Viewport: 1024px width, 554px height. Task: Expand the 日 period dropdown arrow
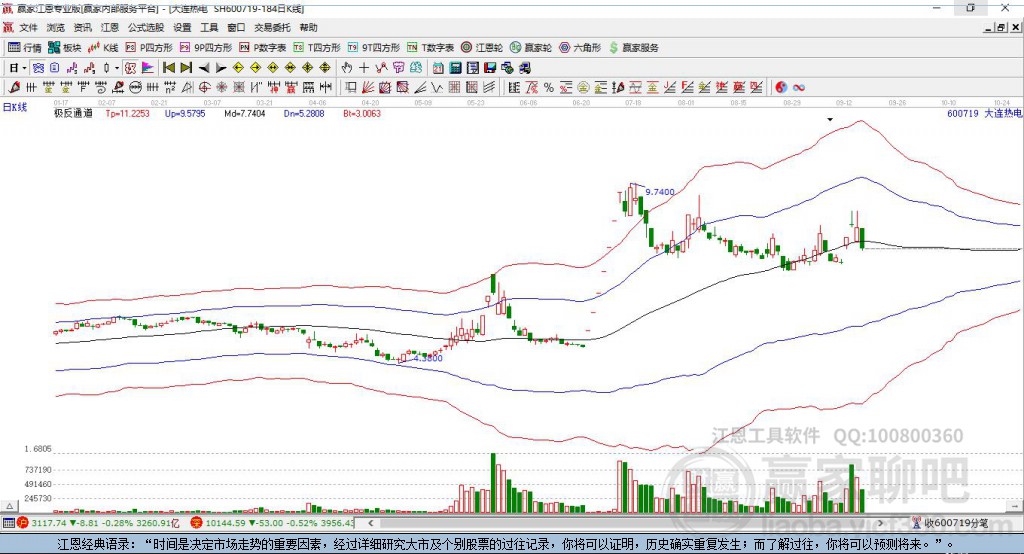(x=24, y=68)
